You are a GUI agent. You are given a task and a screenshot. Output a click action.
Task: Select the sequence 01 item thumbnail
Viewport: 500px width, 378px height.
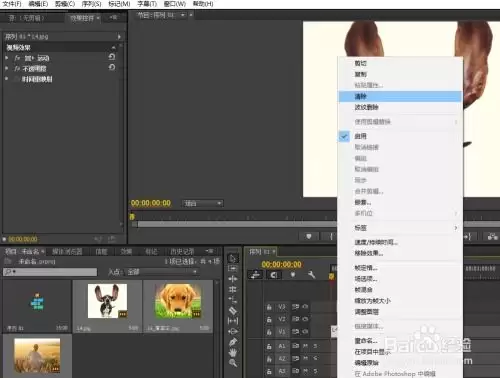(37, 301)
